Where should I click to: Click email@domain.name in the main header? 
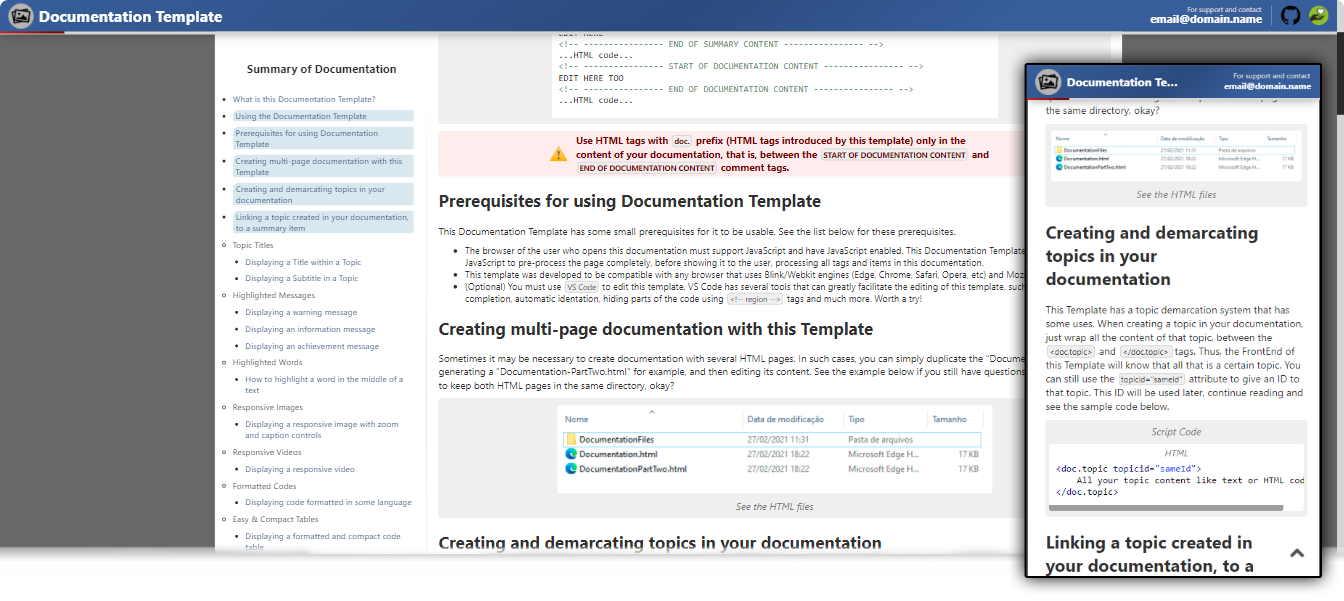point(1206,19)
